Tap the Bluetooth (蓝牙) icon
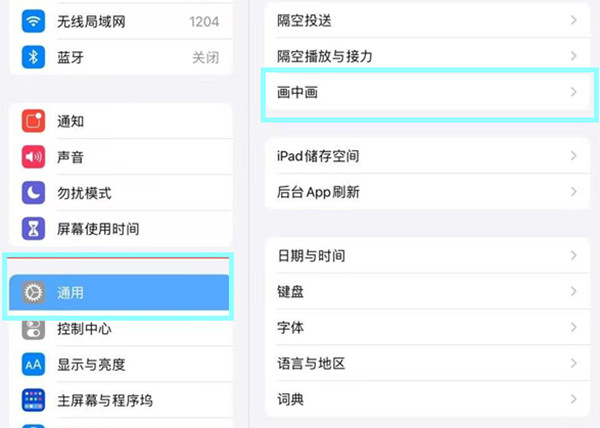Screen dimensions: 600x428 34,57
